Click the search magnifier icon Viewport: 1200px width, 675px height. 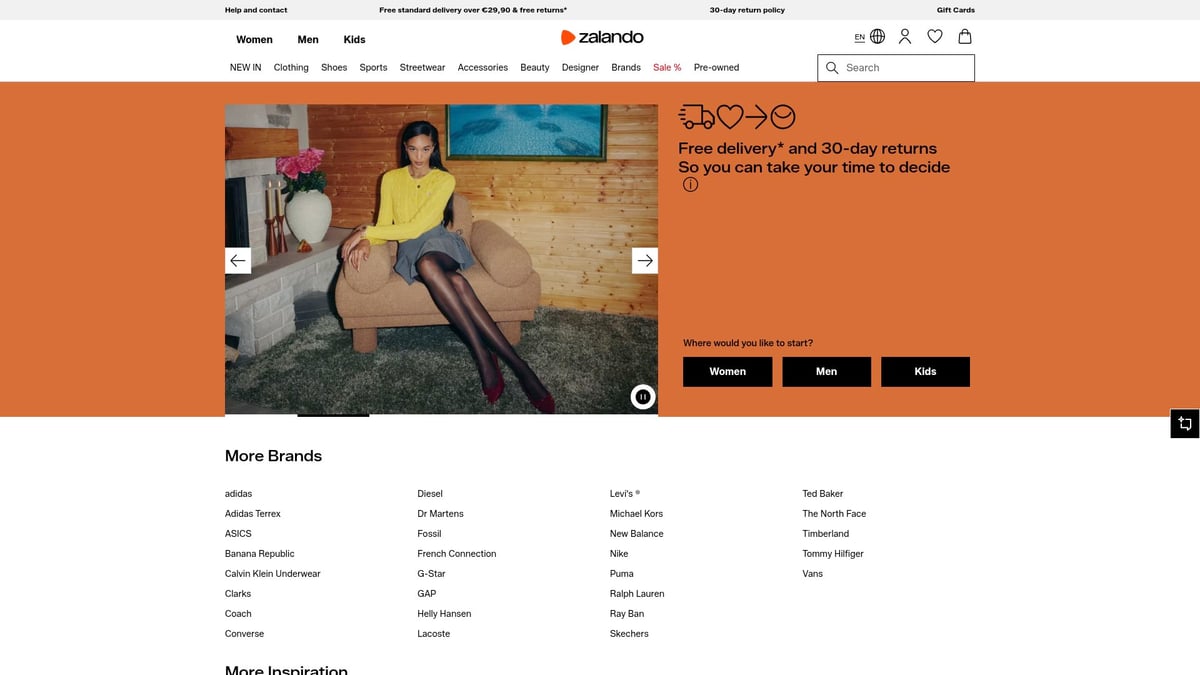coord(832,68)
